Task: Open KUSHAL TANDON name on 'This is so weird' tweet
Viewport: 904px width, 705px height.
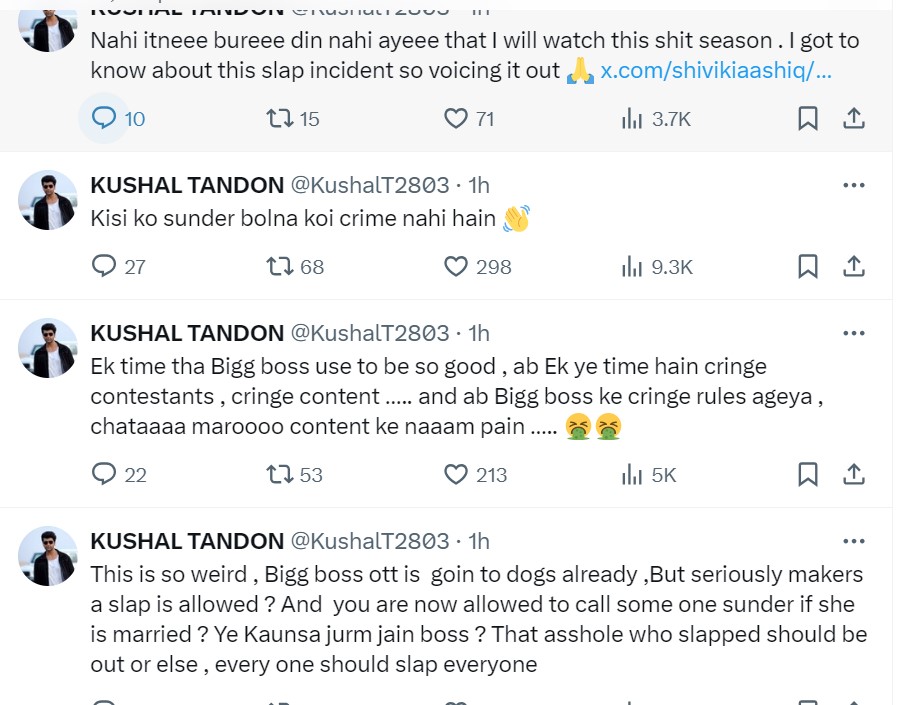Action: click(x=187, y=541)
